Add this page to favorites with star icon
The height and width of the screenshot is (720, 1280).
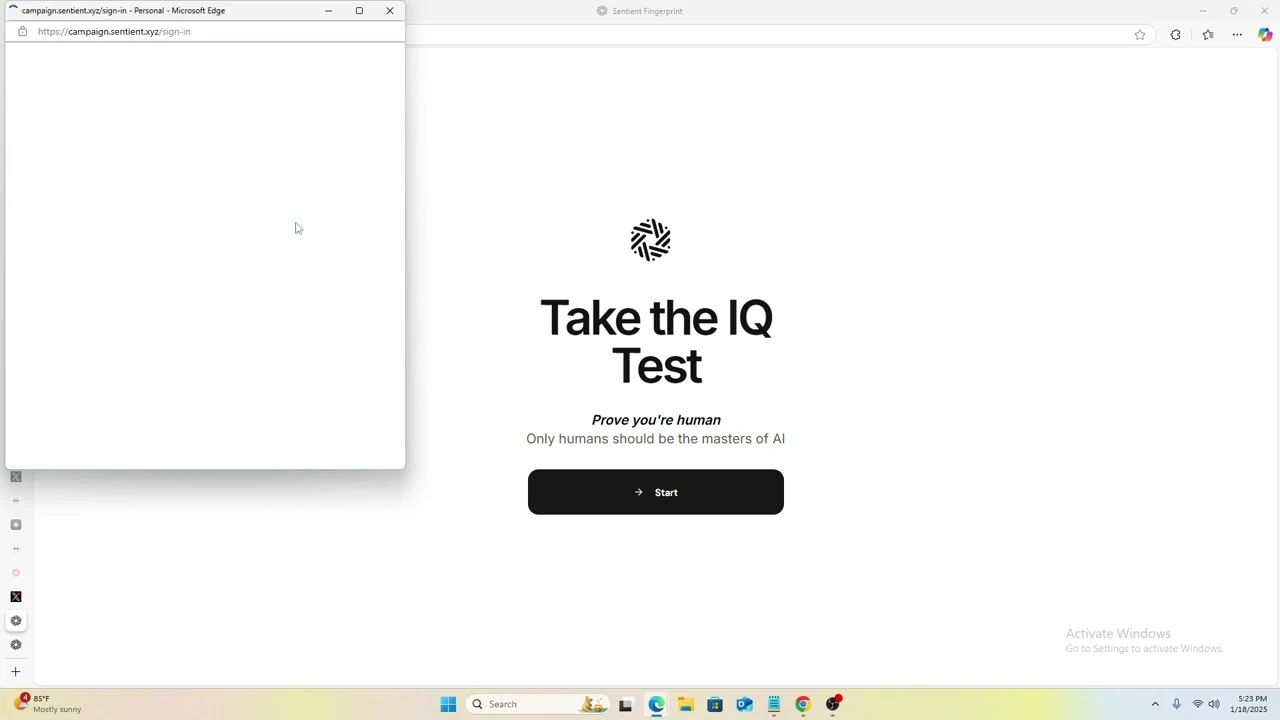[x=1139, y=35]
